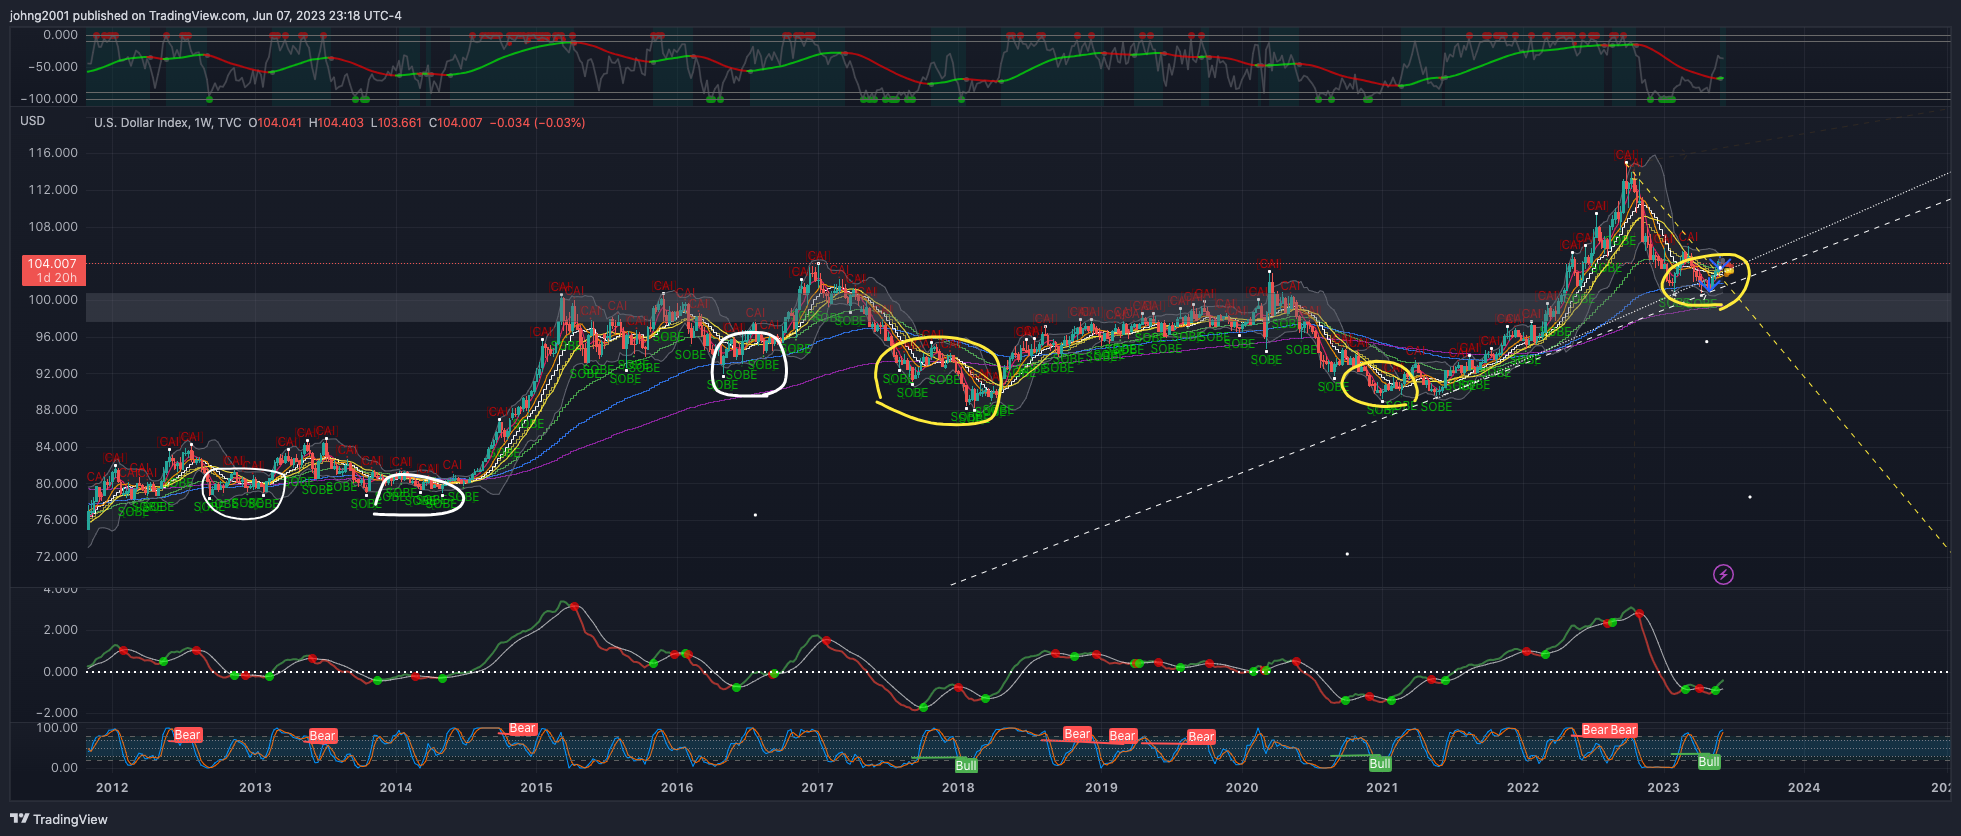This screenshot has width=1961, height=836.
Task: Click the Bull signal label above 2021
Action: 1380,764
